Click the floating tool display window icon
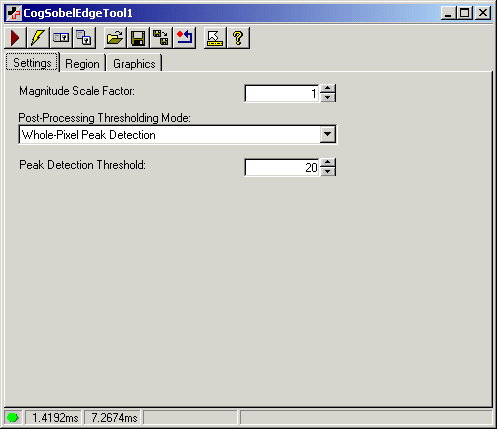This screenshot has width=497, height=429. 84,38
